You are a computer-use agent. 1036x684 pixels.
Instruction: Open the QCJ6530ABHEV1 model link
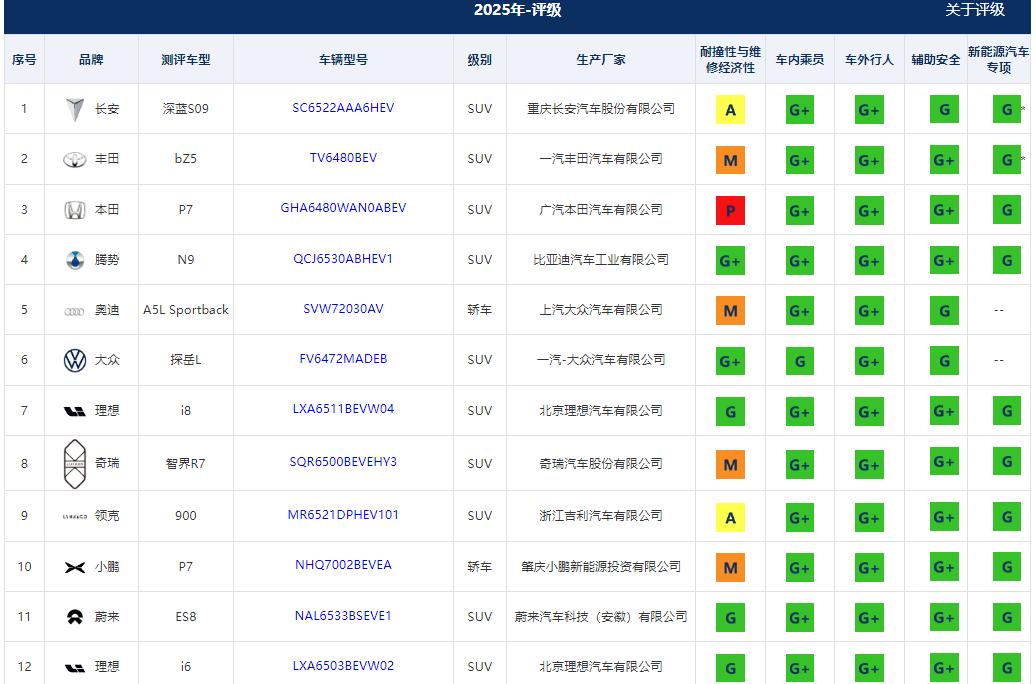[343, 259]
